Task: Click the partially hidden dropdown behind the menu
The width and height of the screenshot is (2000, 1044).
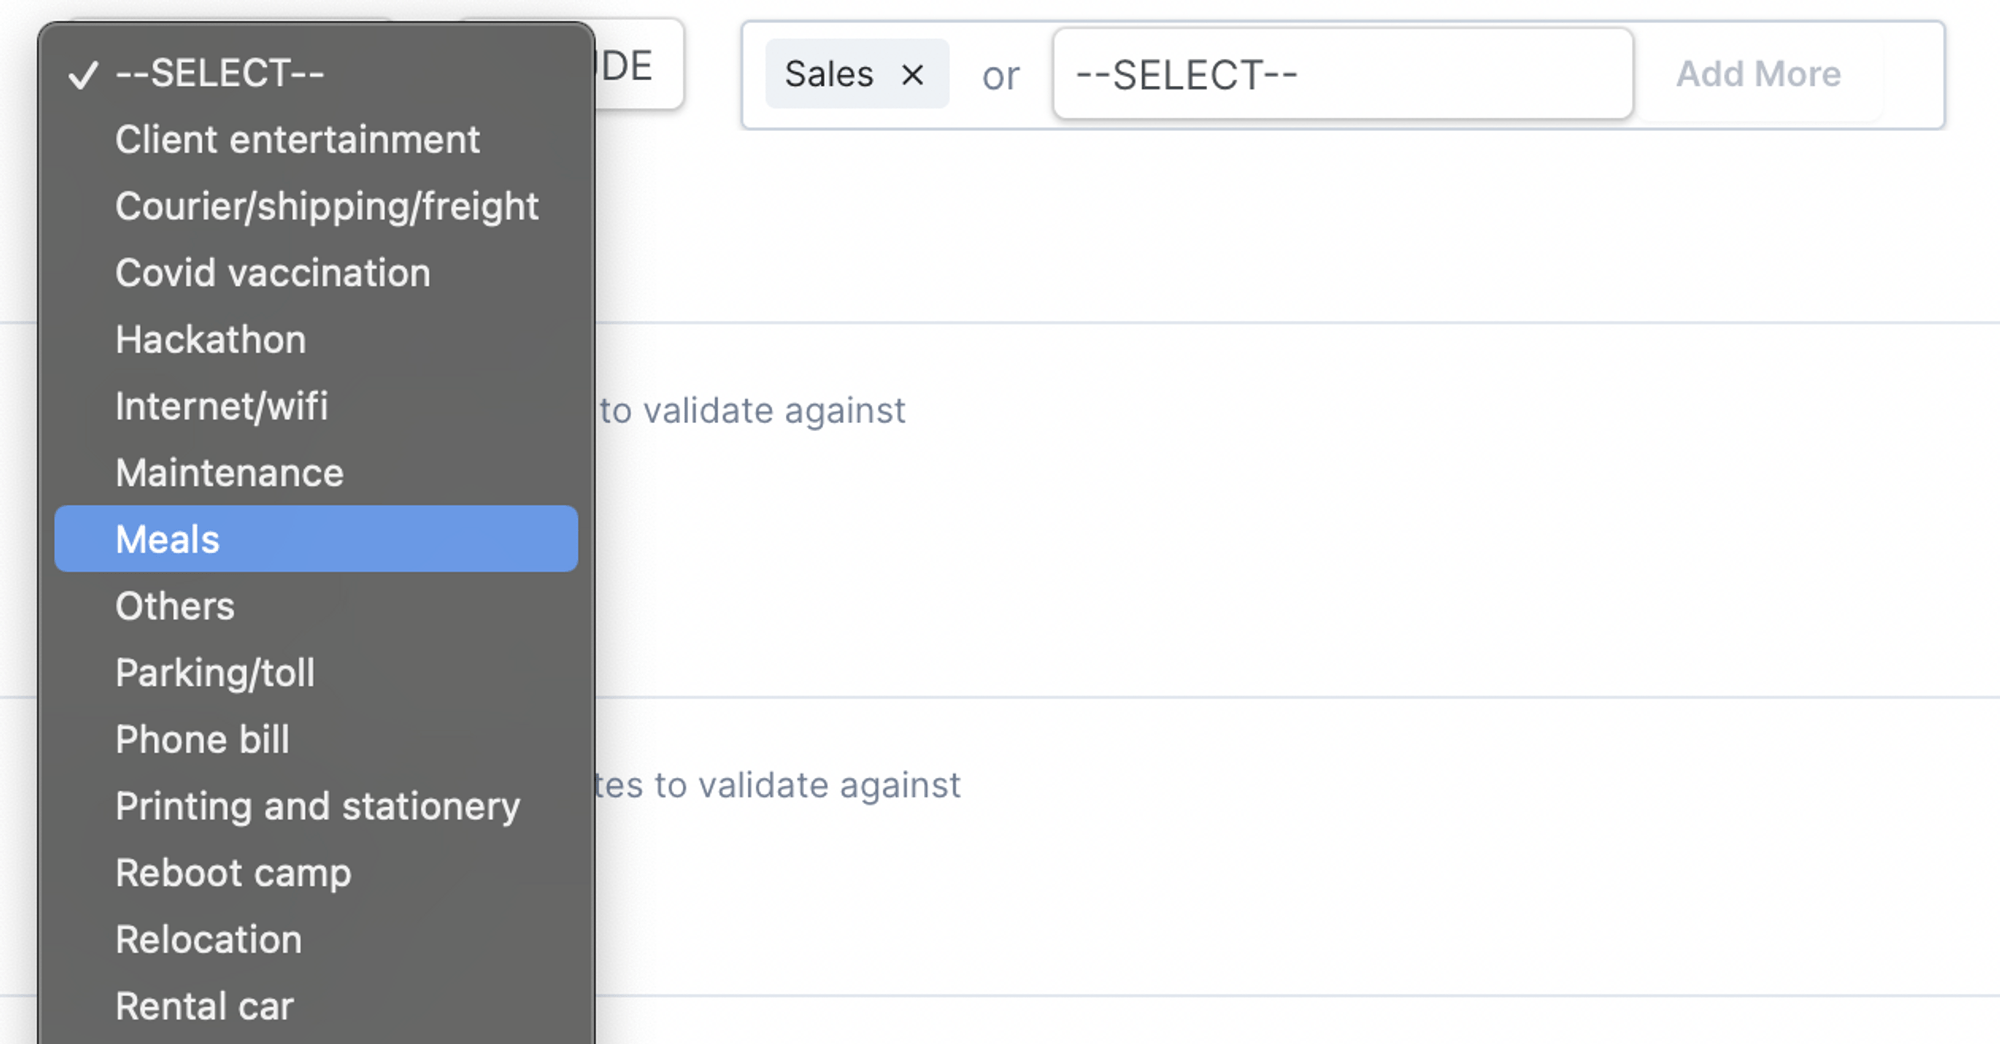Action: [638, 65]
